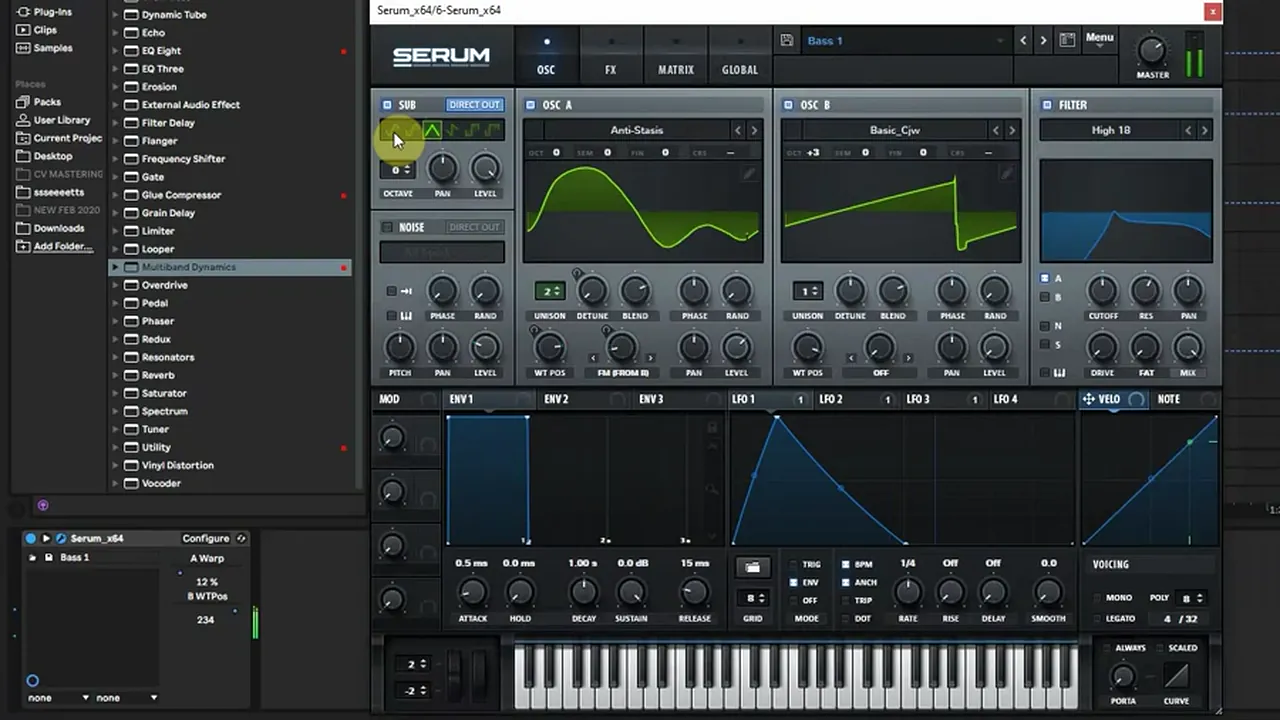The height and width of the screenshot is (720, 1280).
Task: Toggle the LFO BPM sync checkbox
Action: click(845, 565)
